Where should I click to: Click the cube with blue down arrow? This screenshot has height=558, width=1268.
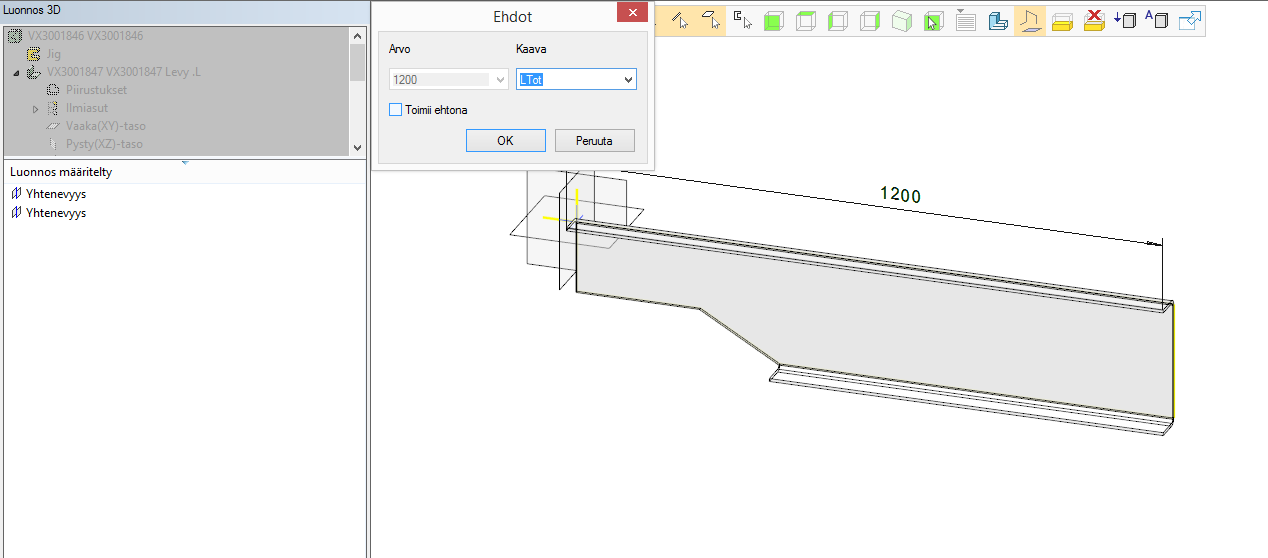(1125, 20)
